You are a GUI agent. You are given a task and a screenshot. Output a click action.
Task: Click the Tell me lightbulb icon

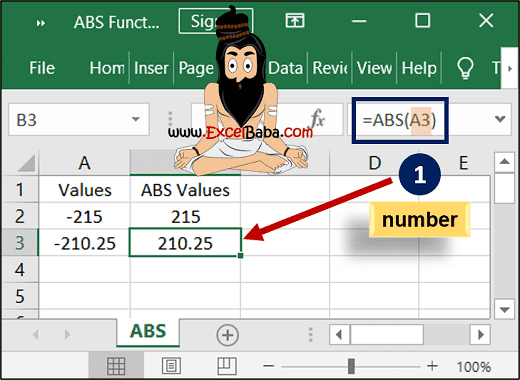click(x=465, y=68)
